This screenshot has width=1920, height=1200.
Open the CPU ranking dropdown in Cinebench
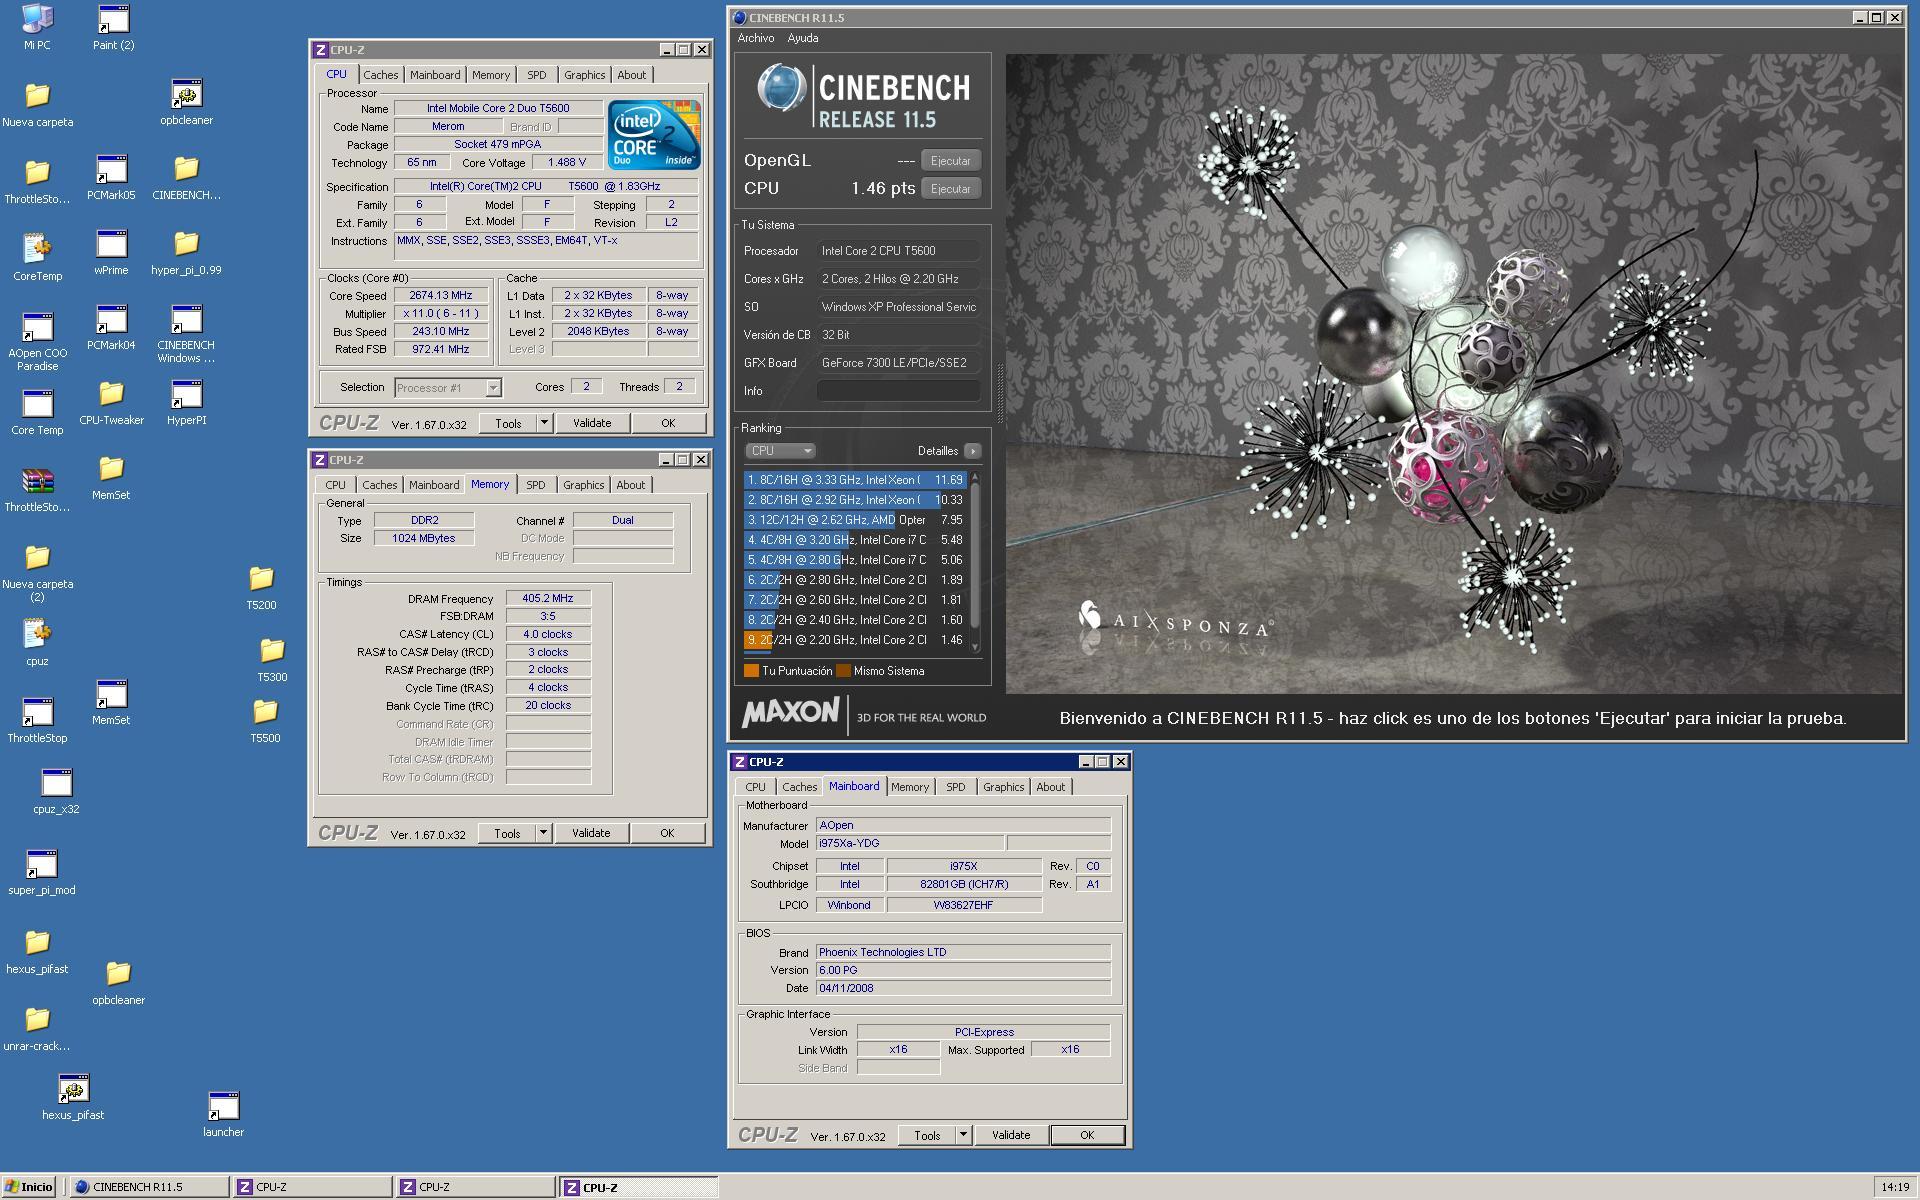(781, 451)
